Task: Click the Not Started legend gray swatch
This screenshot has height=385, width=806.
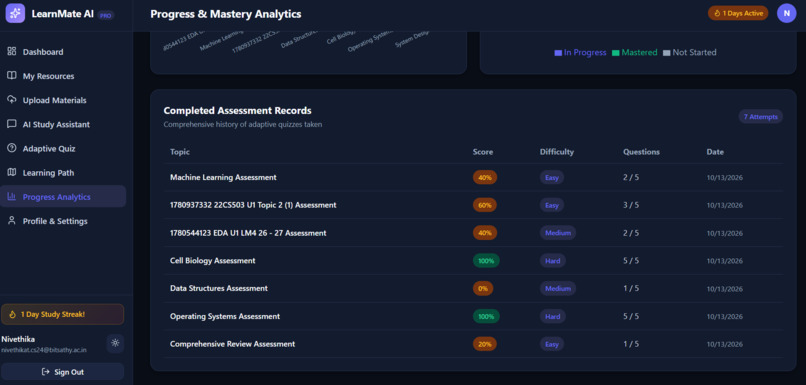Action: click(x=667, y=53)
